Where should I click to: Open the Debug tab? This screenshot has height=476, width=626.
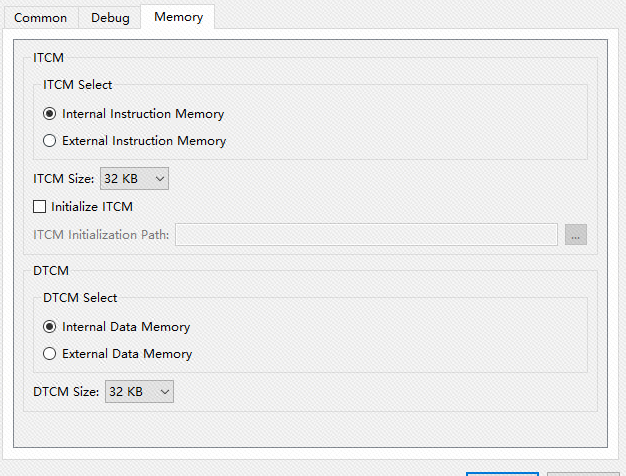110,18
